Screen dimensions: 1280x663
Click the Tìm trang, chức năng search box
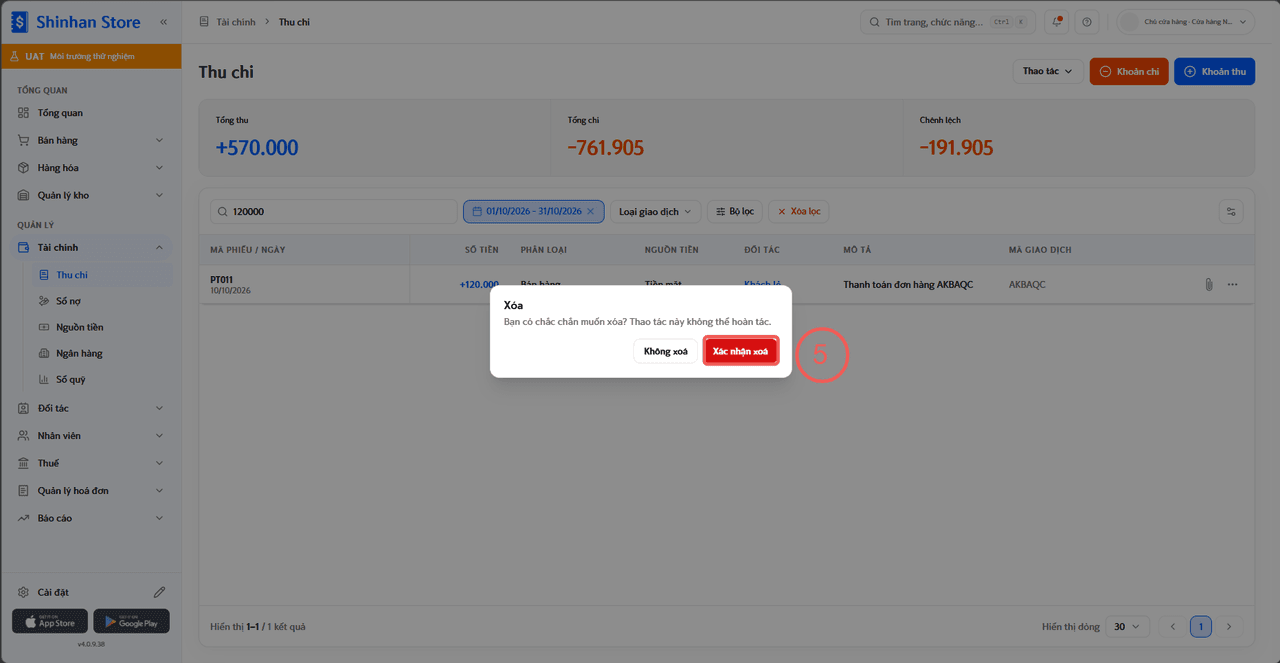(x=949, y=22)
